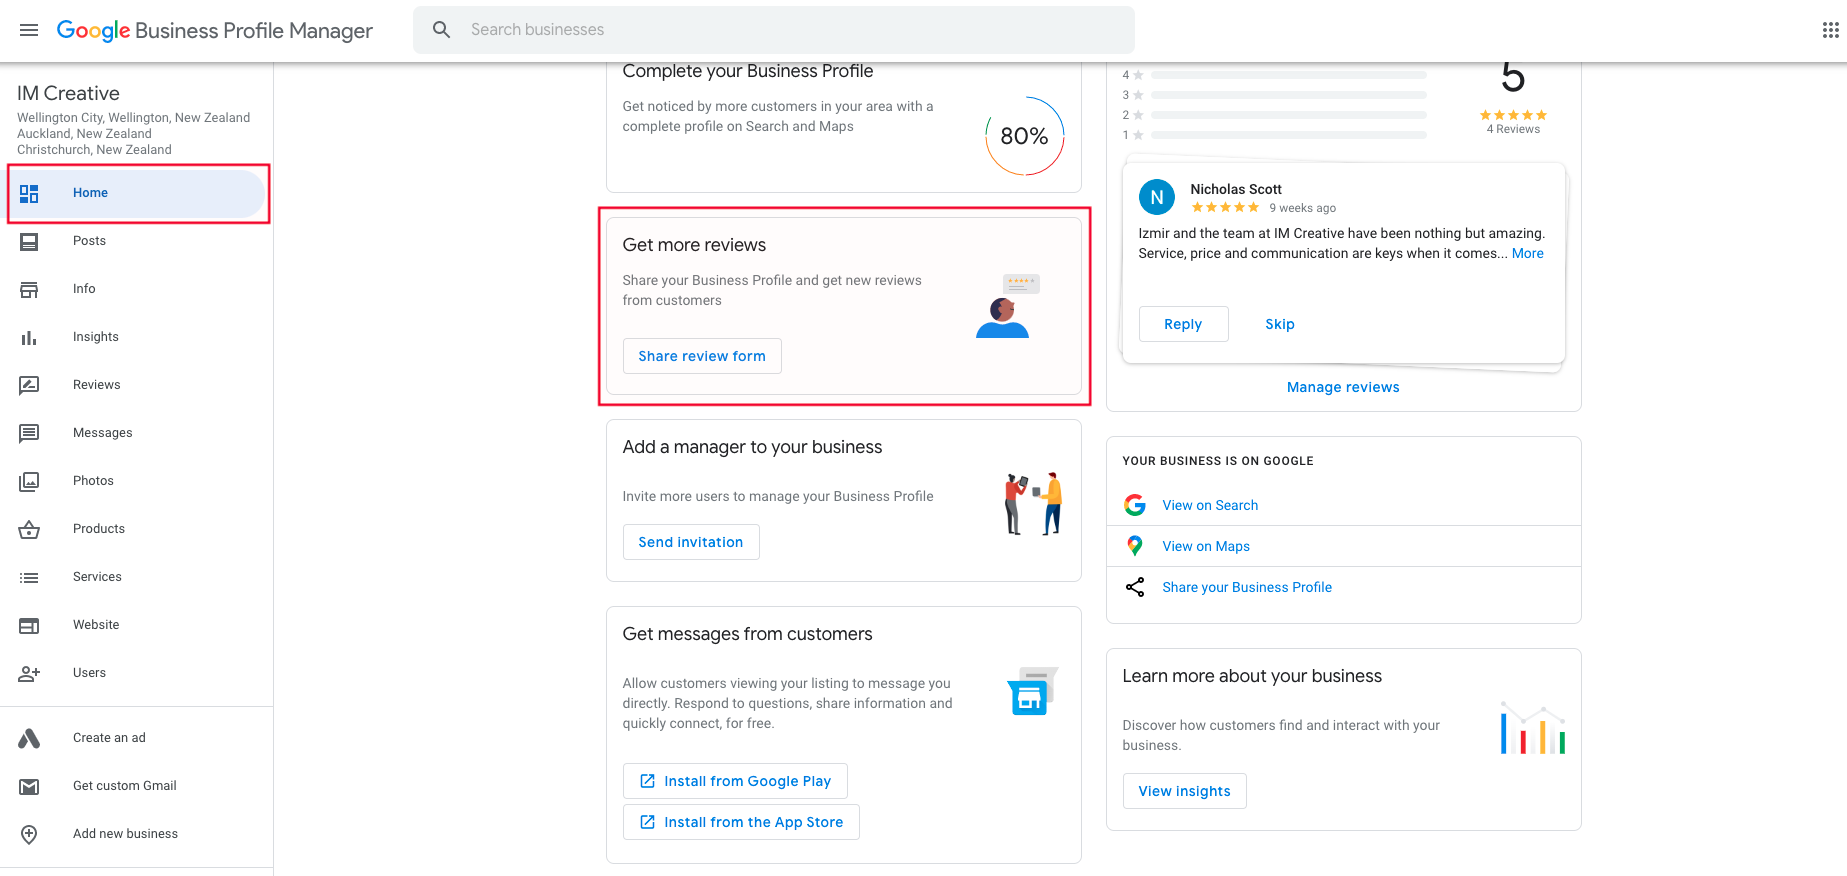Click Share review form button
Image resolution: width=1847 pixels, height=876 pixels.
coord(702,356)
